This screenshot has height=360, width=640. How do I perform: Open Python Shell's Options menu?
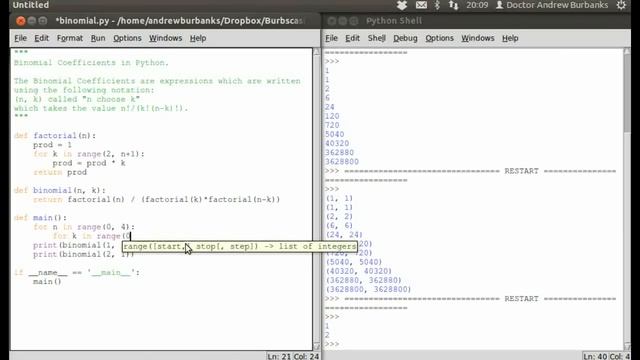point(439,38)
